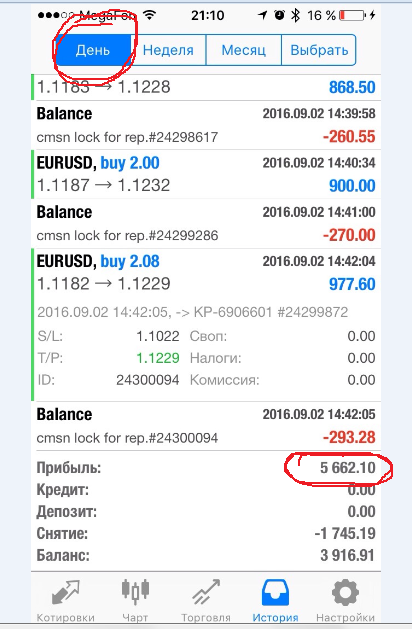Tap the price range 1.1187 → 1.1232
The image size is (412, 629).
coord(104,185)
